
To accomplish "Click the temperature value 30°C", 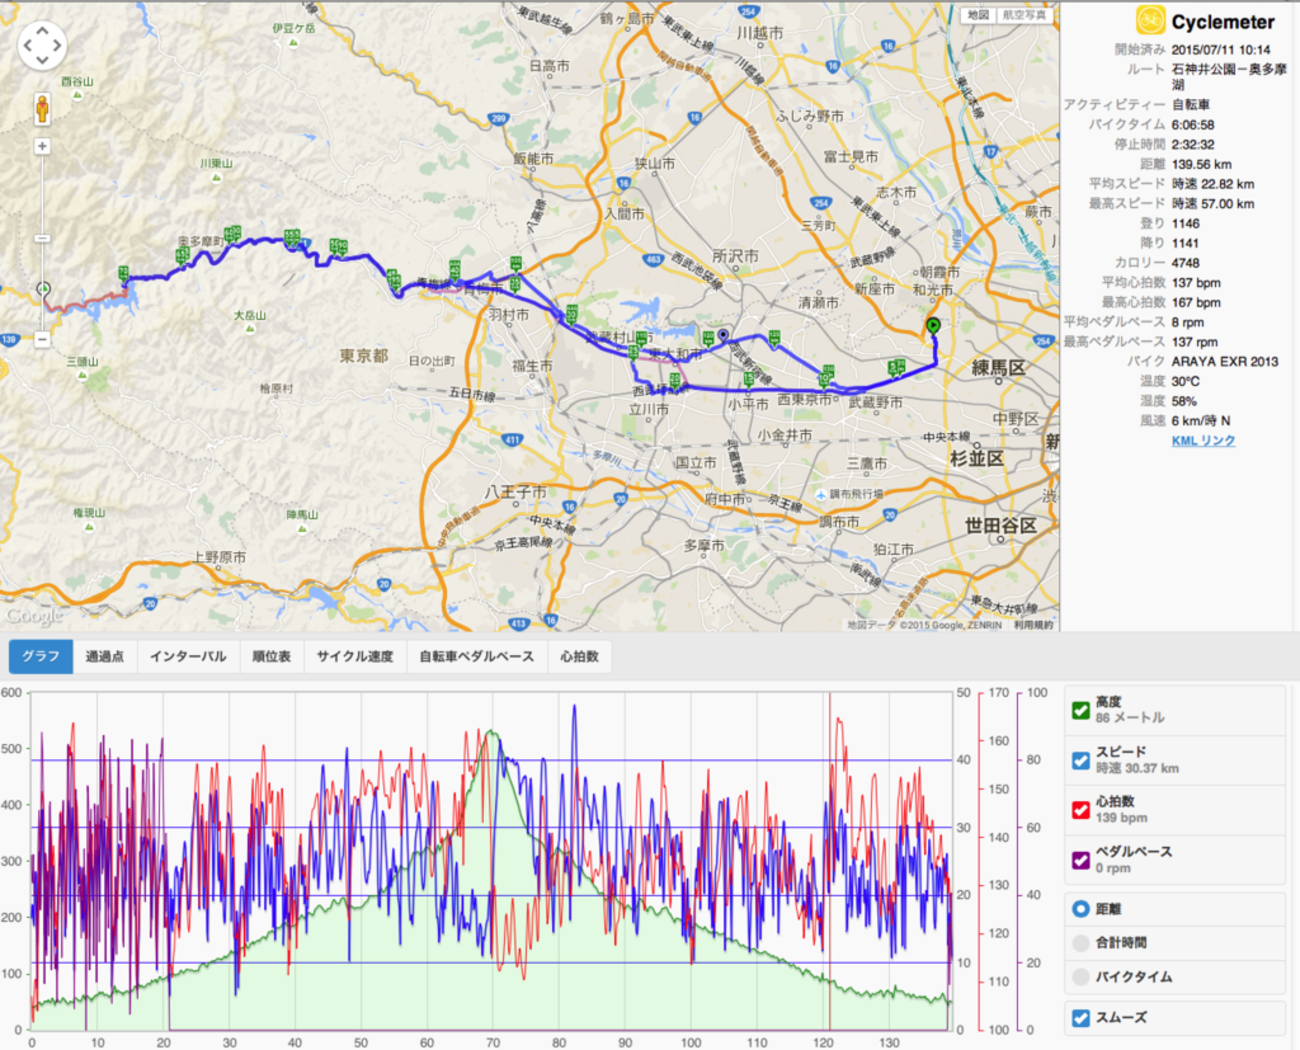I will tap(1185, 382).
